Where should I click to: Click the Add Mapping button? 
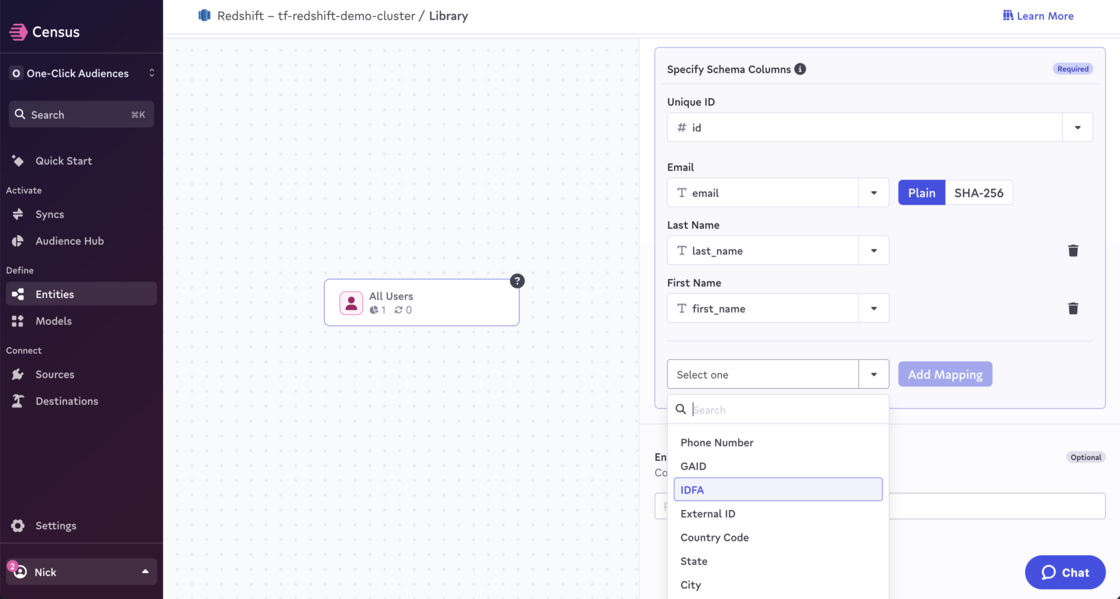pos(944,375)
